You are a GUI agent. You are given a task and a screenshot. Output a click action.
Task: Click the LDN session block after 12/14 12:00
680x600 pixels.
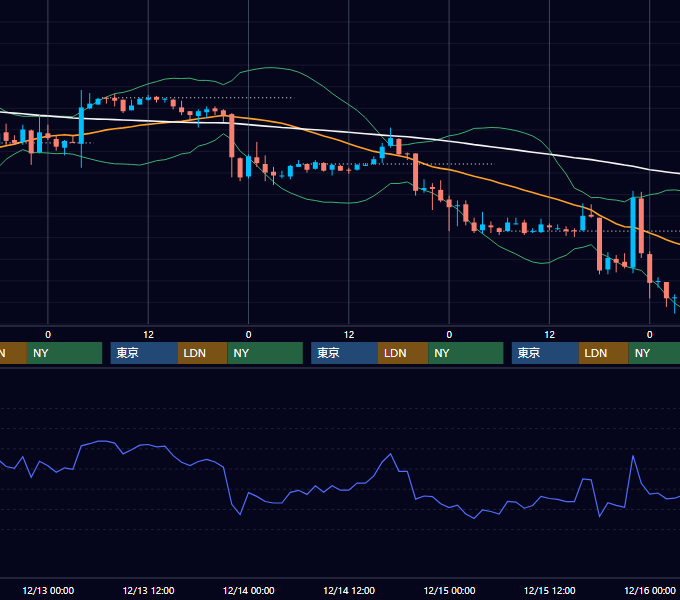[403, 353]
